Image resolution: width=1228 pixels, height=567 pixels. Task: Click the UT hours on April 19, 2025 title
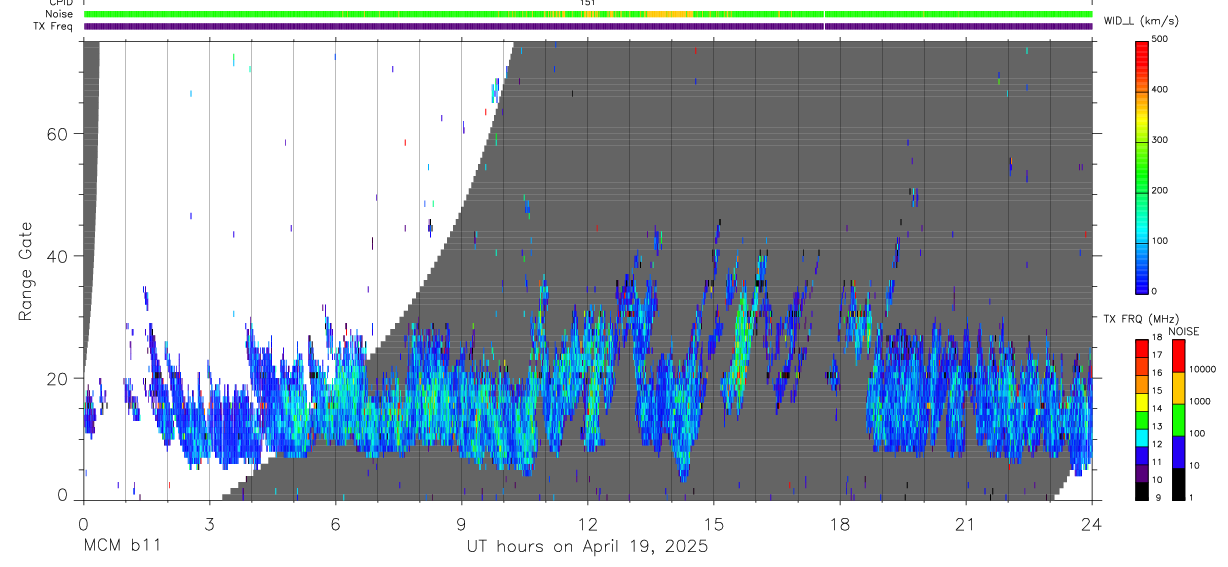coord(588,547)
